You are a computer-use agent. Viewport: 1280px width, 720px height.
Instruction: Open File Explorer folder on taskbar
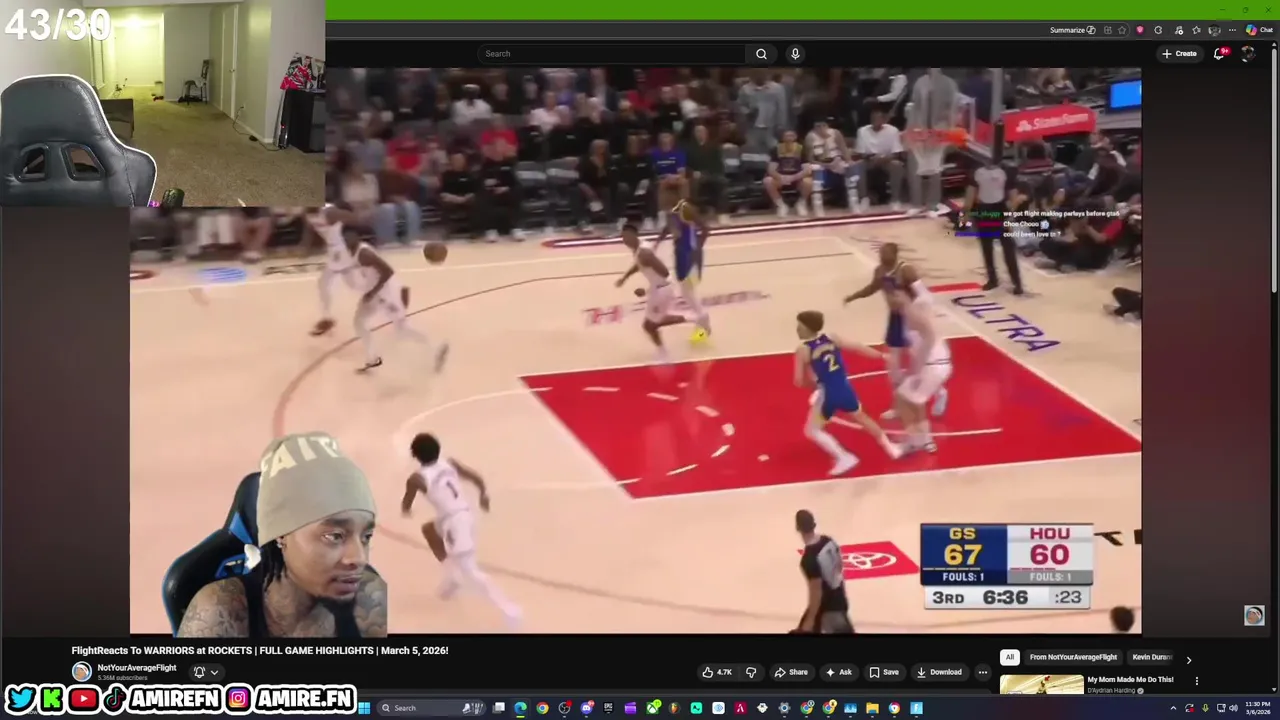[872, 708]
